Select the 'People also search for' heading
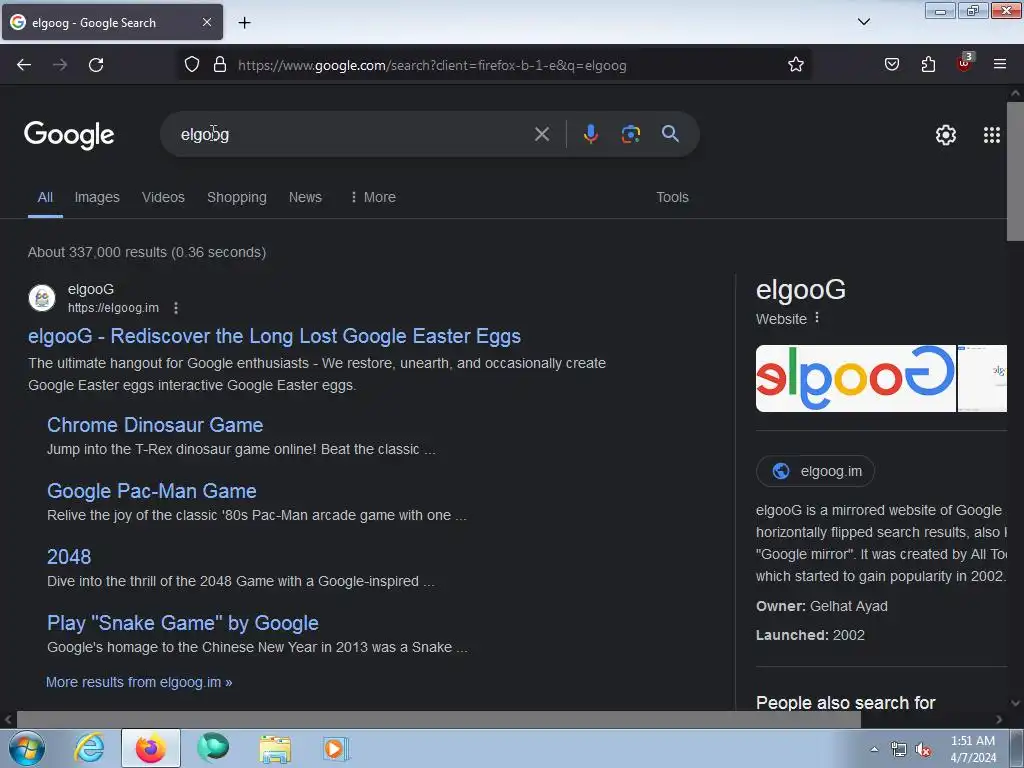1024x768 pixels. (846, 703)
